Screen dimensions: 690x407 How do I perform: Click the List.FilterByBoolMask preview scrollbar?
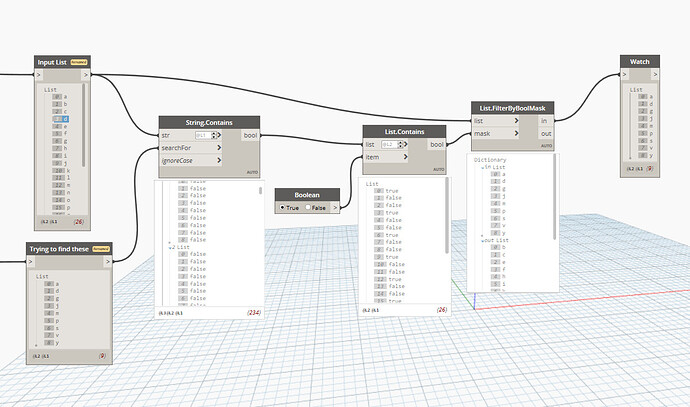tap(554, 197)
